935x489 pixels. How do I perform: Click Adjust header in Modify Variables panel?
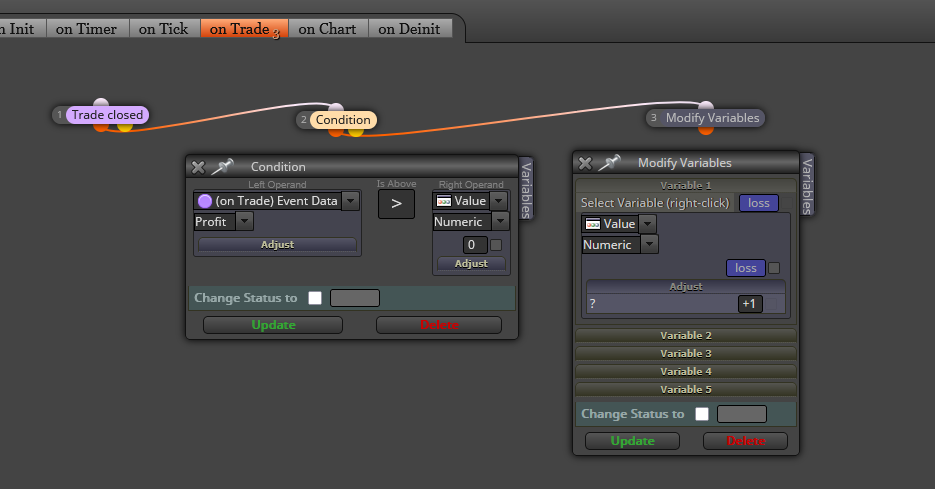tap(686, 286)
